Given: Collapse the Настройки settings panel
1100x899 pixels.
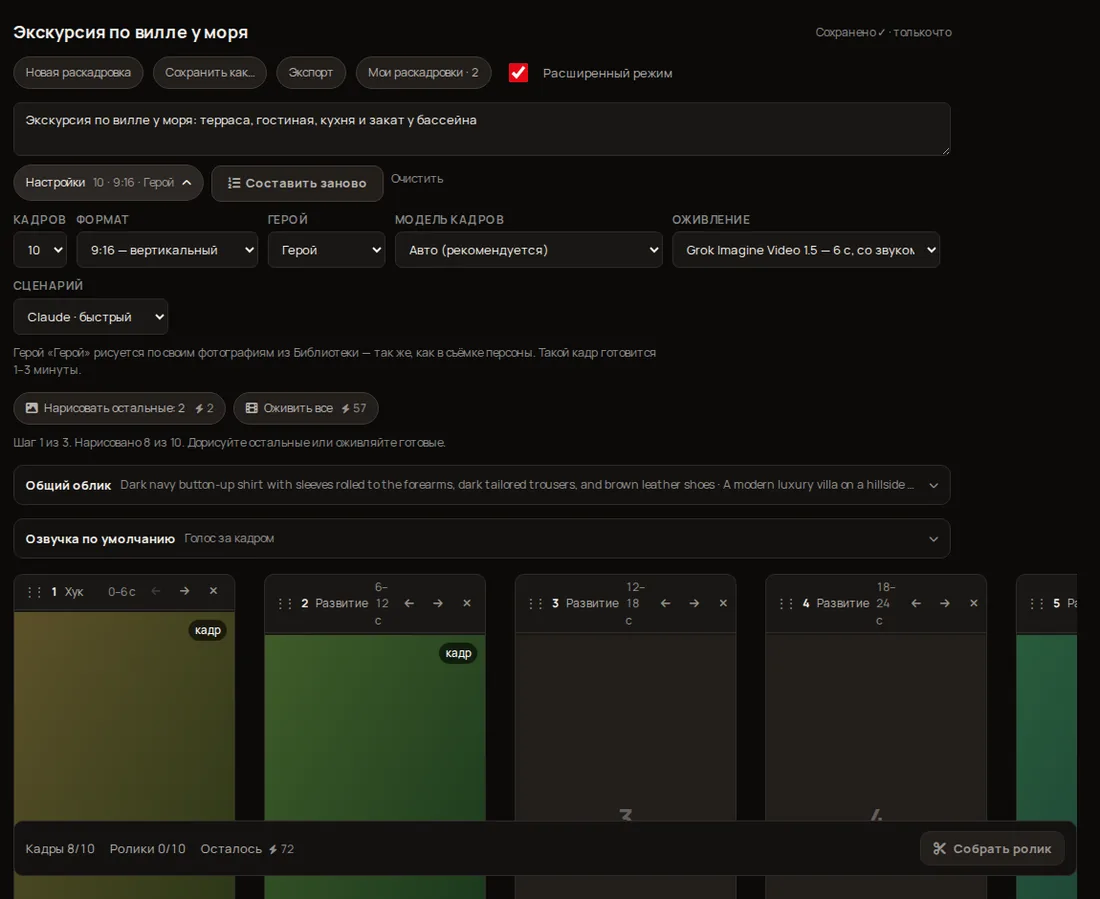Looking at the screenshot, I should [108, 182].
